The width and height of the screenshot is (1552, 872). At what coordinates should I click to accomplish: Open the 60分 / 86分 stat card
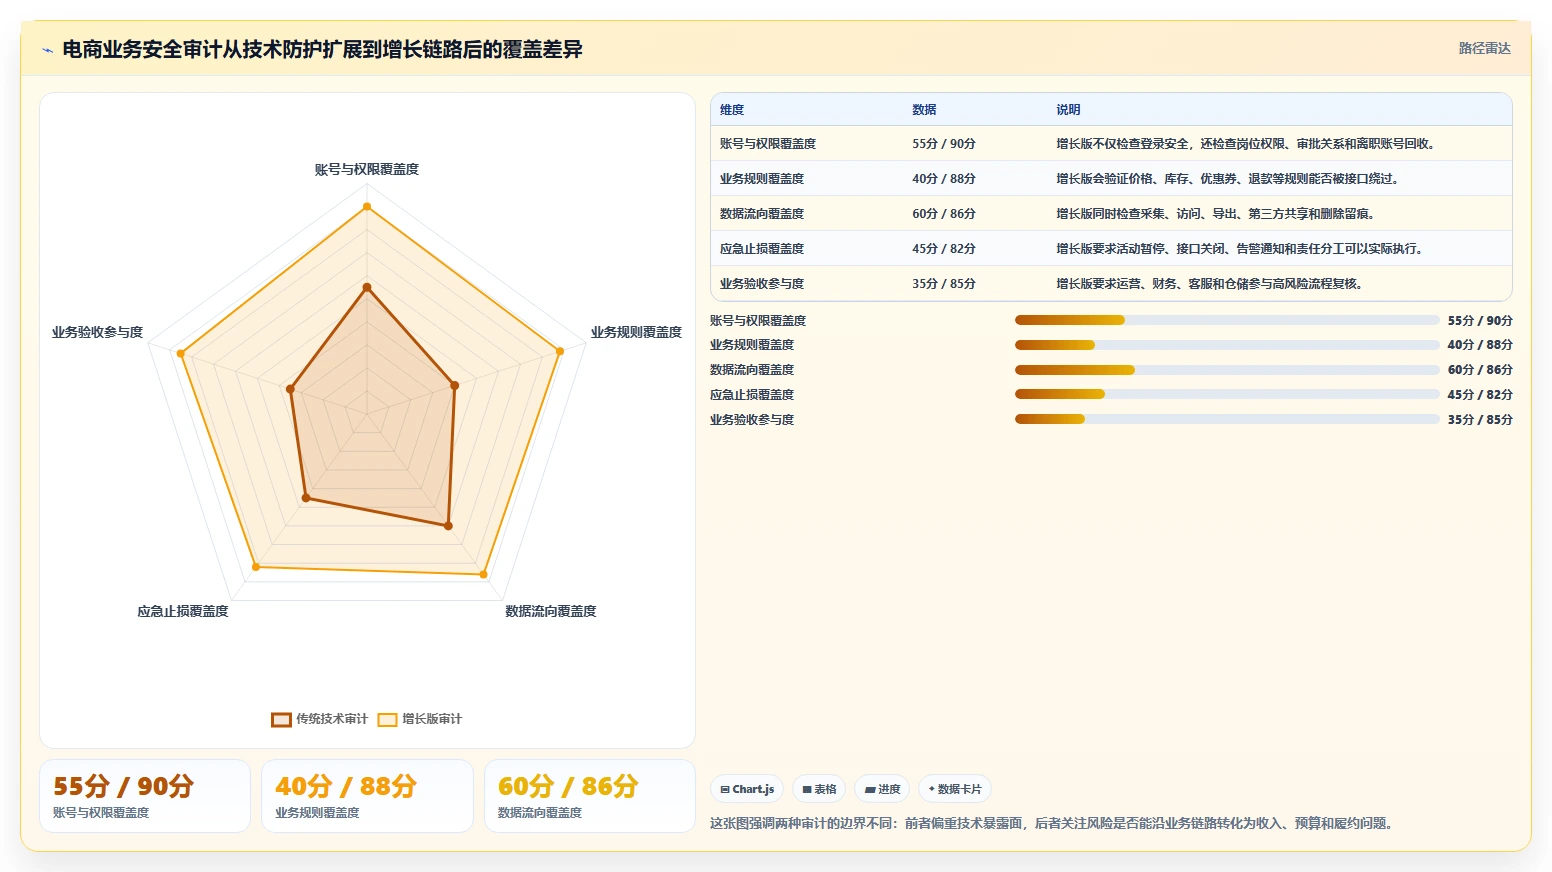coord(590,796)
